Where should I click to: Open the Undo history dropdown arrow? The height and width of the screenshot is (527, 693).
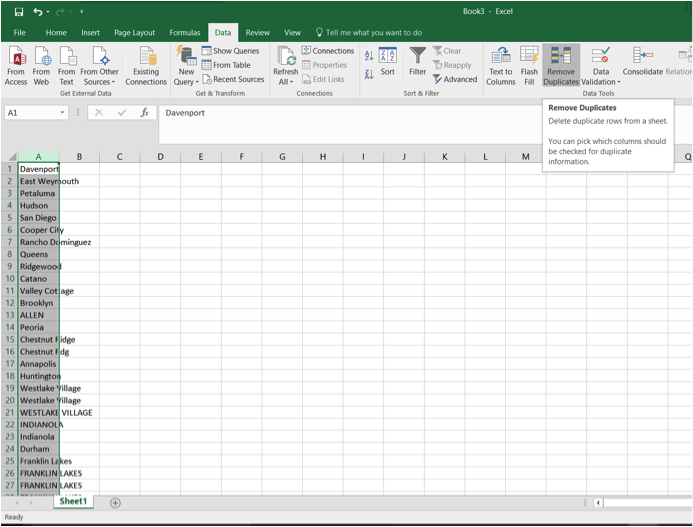(48, 12)
